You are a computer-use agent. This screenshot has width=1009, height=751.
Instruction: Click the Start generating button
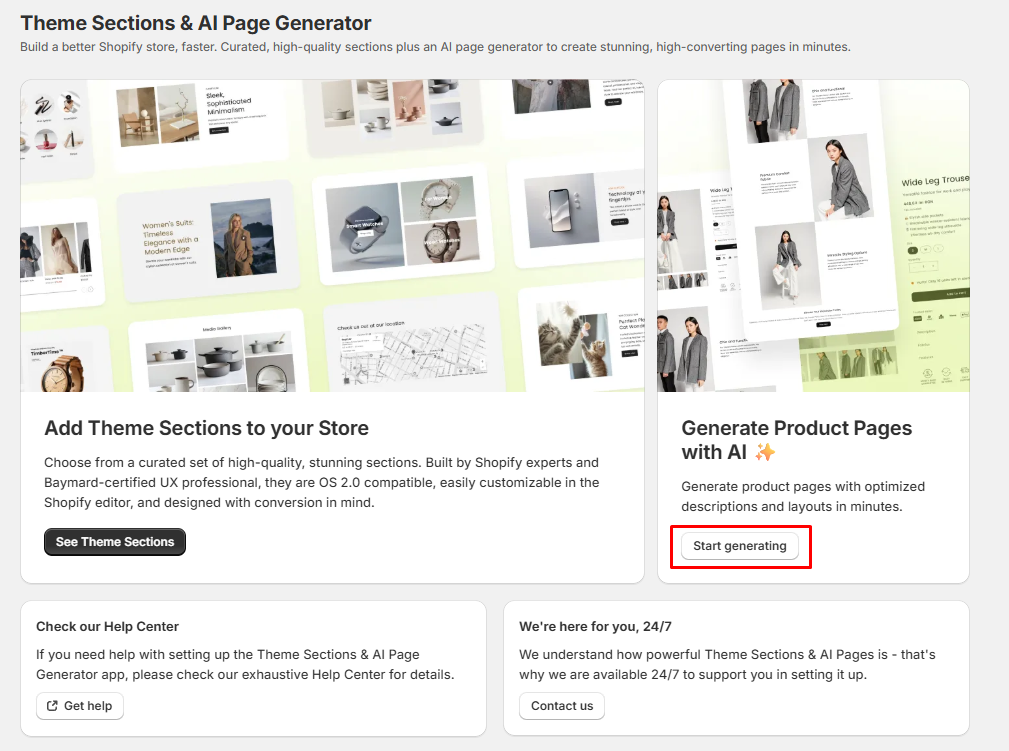coord(739,546)
